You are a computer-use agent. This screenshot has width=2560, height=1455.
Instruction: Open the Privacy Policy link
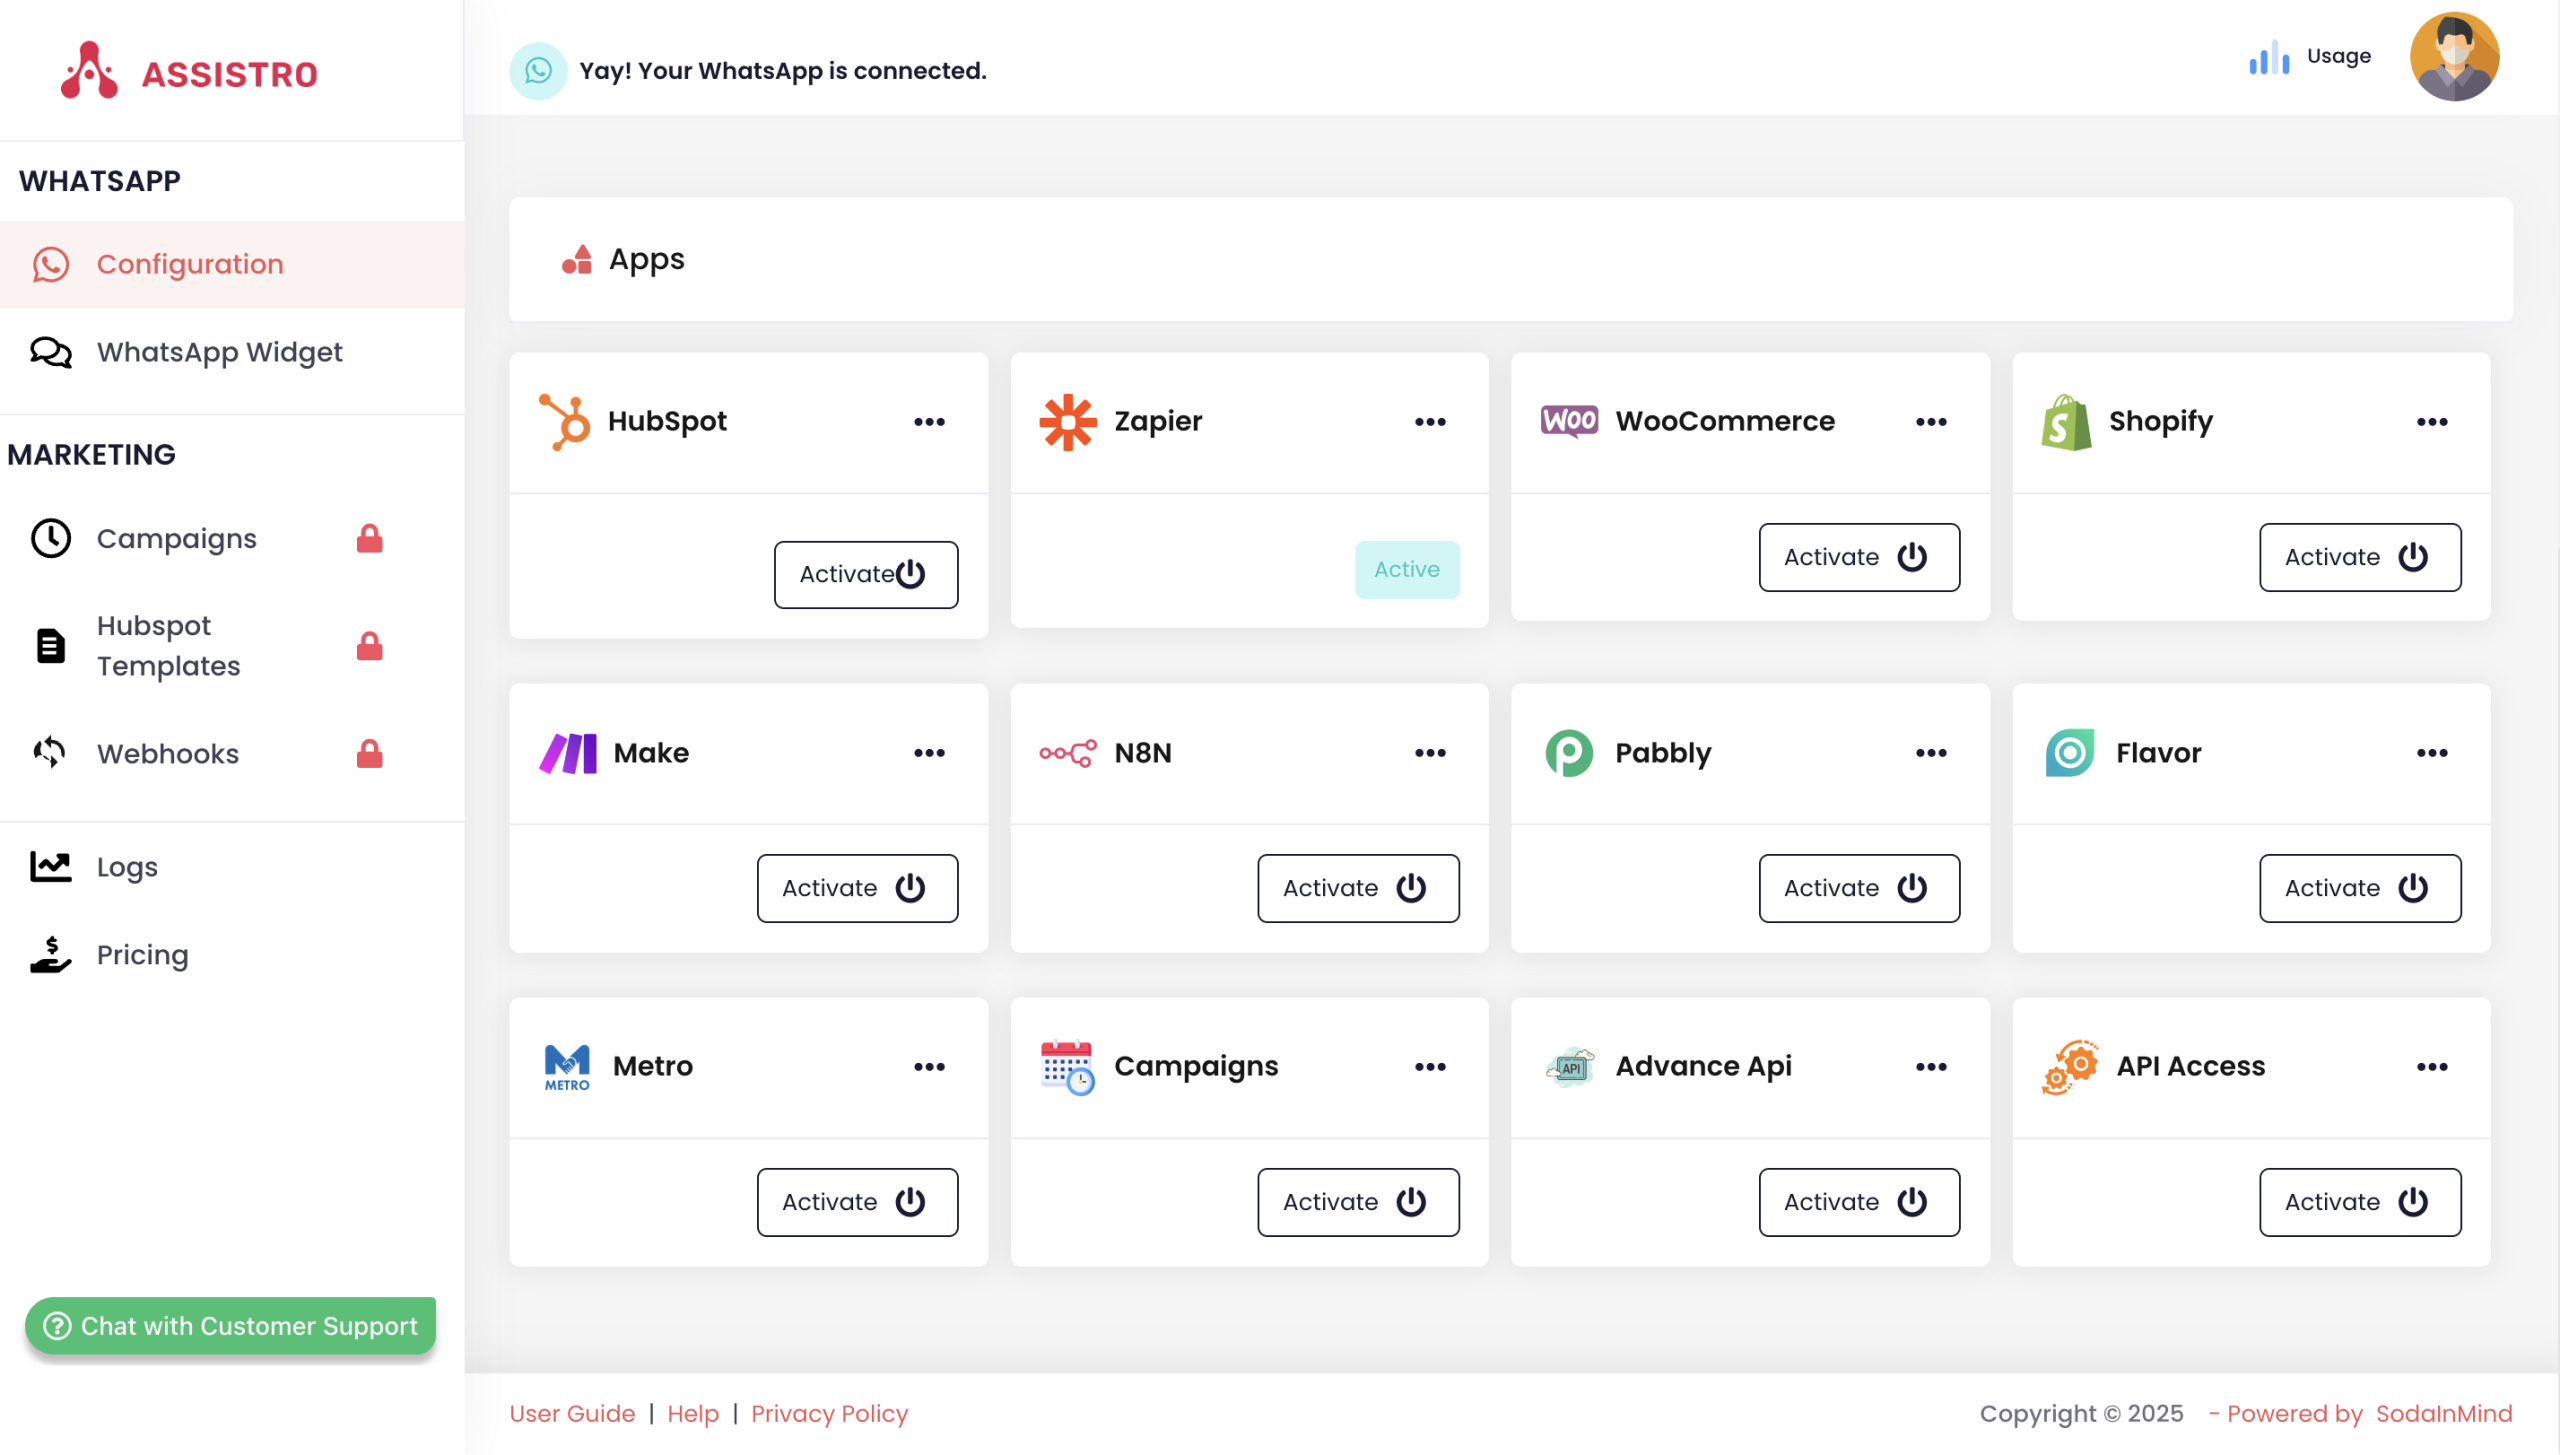tap(828, 1413)
